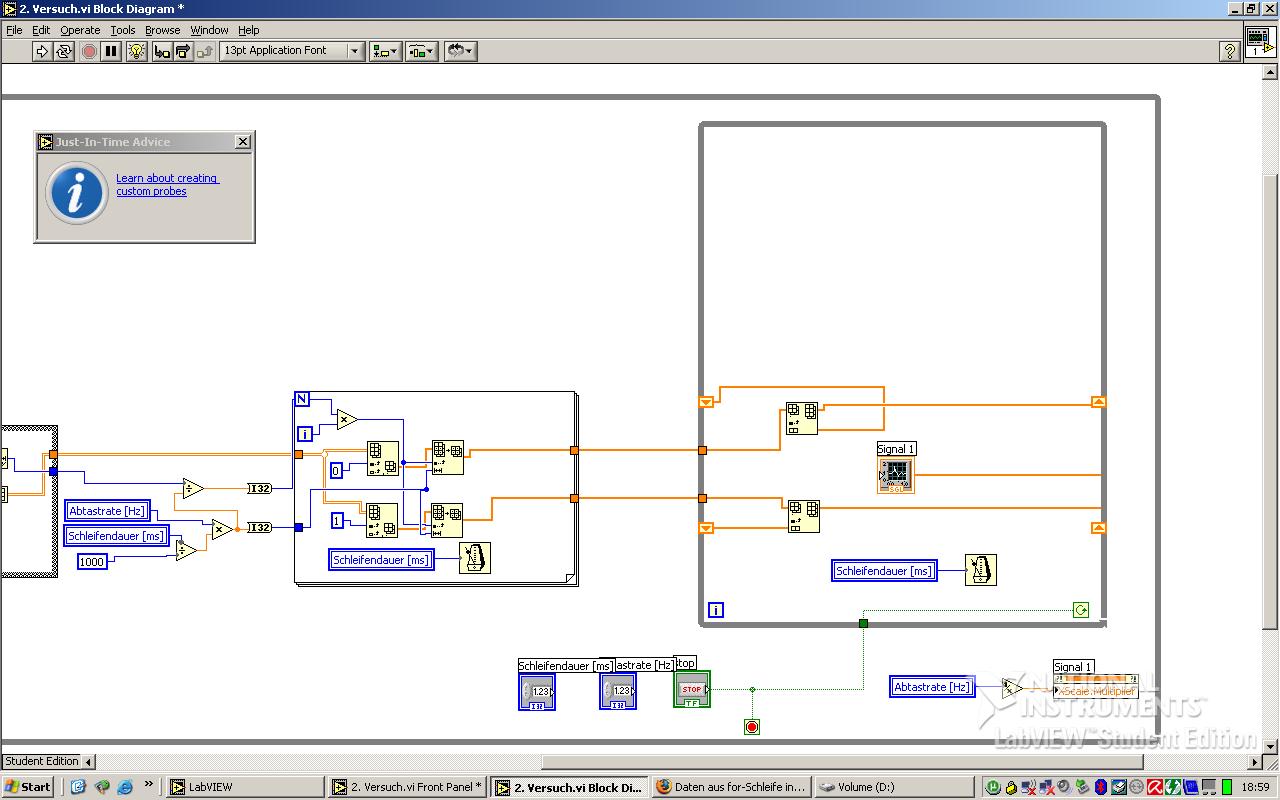Start Run Continuously from the toolbar
This screenshot has width=1280, height=800.
[64, 51]
